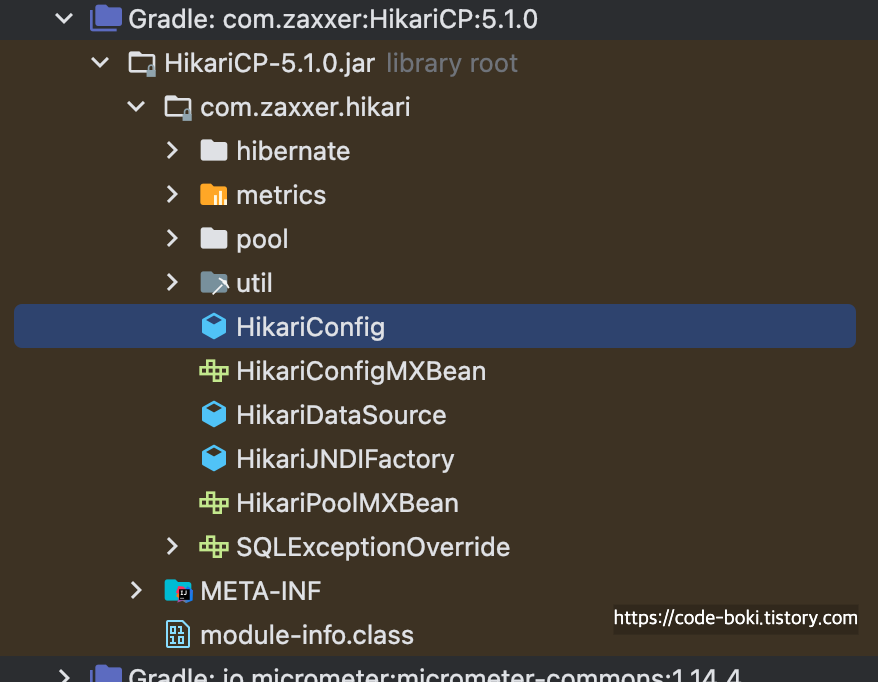
Task: Click the orange metrics folder icon
Action: click(x=214, y=194)
